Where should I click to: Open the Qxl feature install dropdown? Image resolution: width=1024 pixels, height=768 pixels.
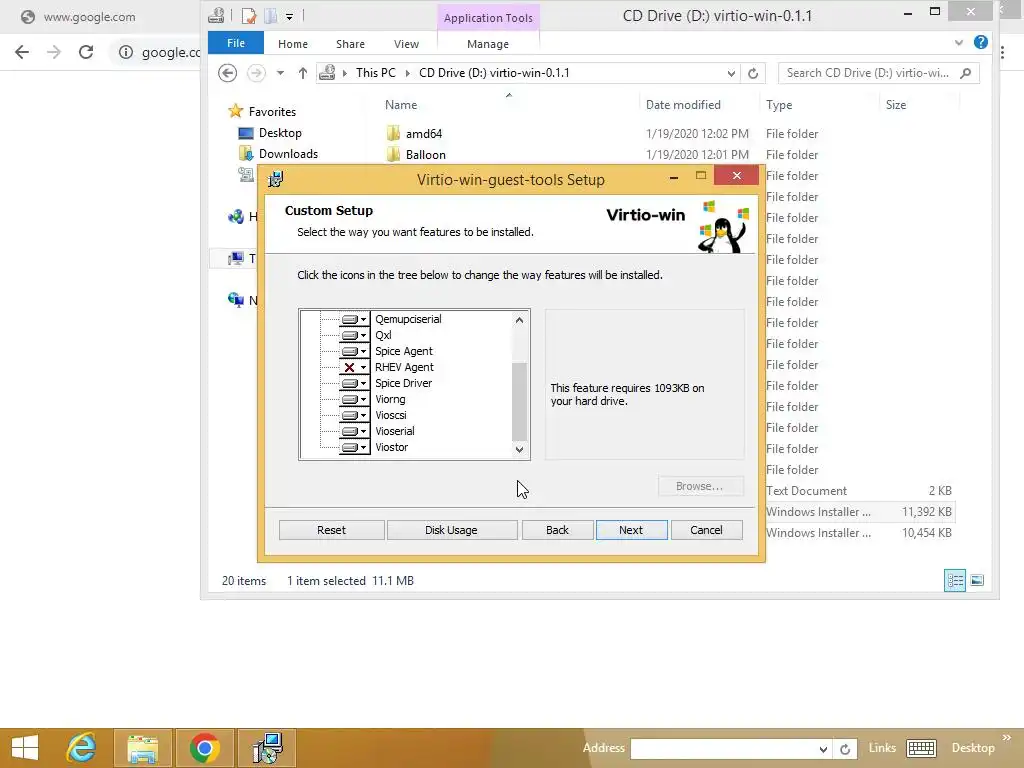tap(354, 335)
